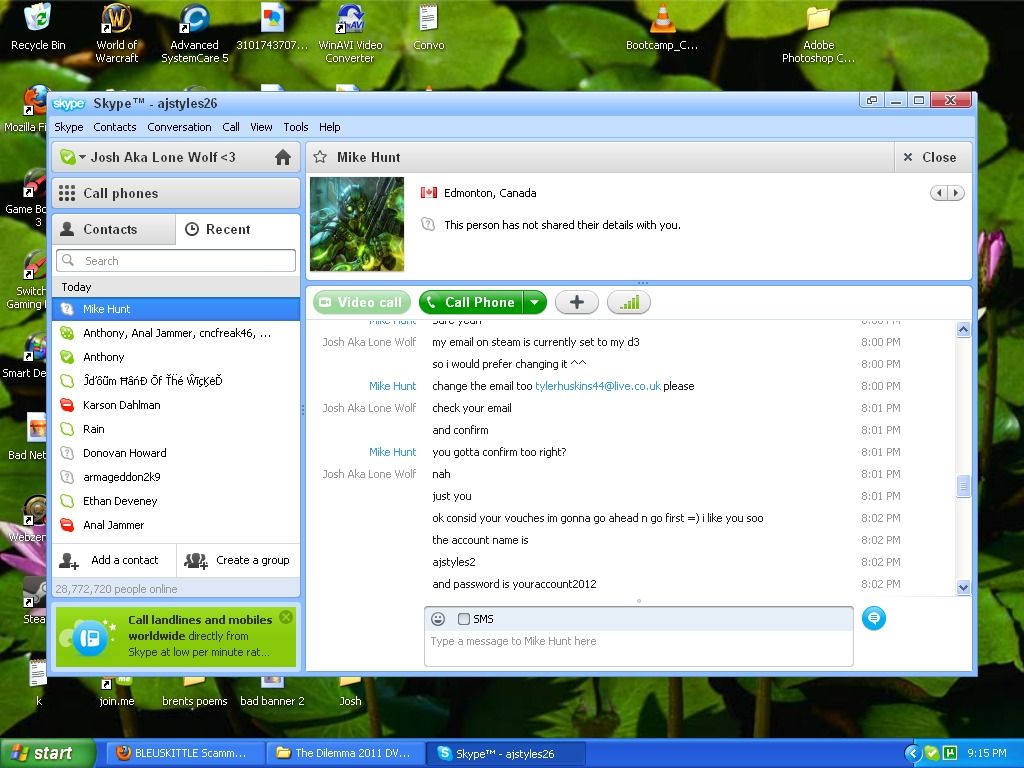Switch to the Contacts tab

(114, 229)
